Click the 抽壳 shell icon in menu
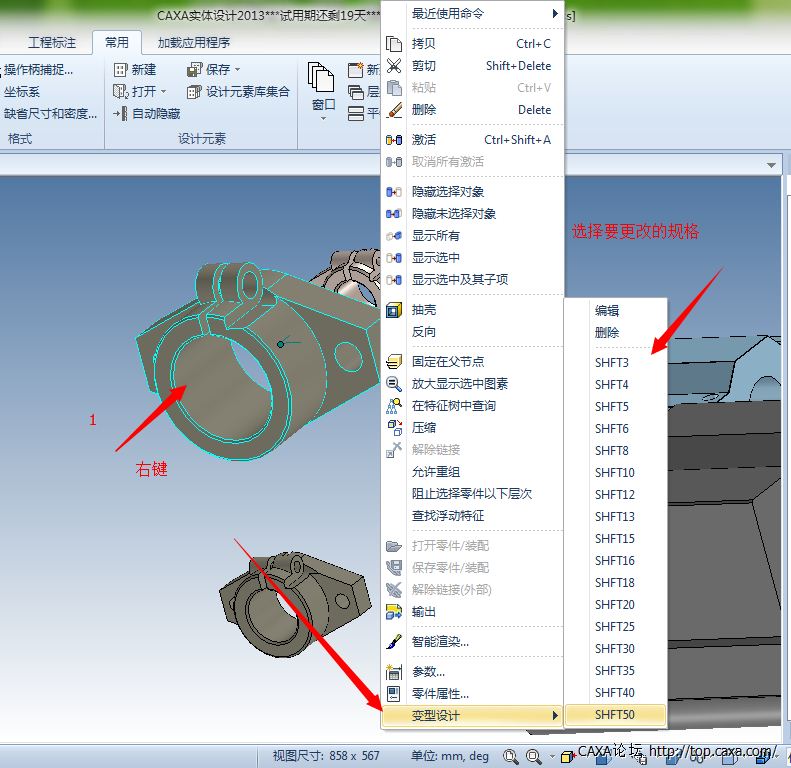This screenshot has width=791, height=768. click(394, 310)
